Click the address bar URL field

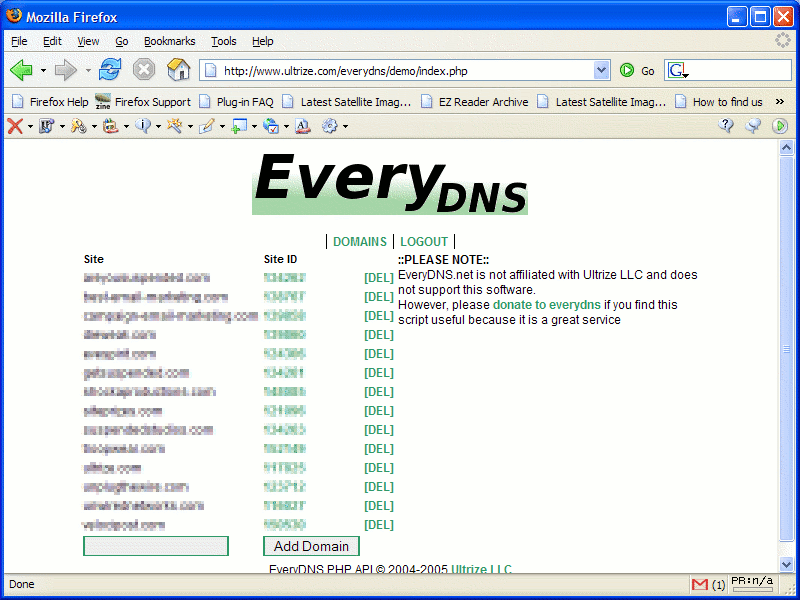click(x=407, y=71)
